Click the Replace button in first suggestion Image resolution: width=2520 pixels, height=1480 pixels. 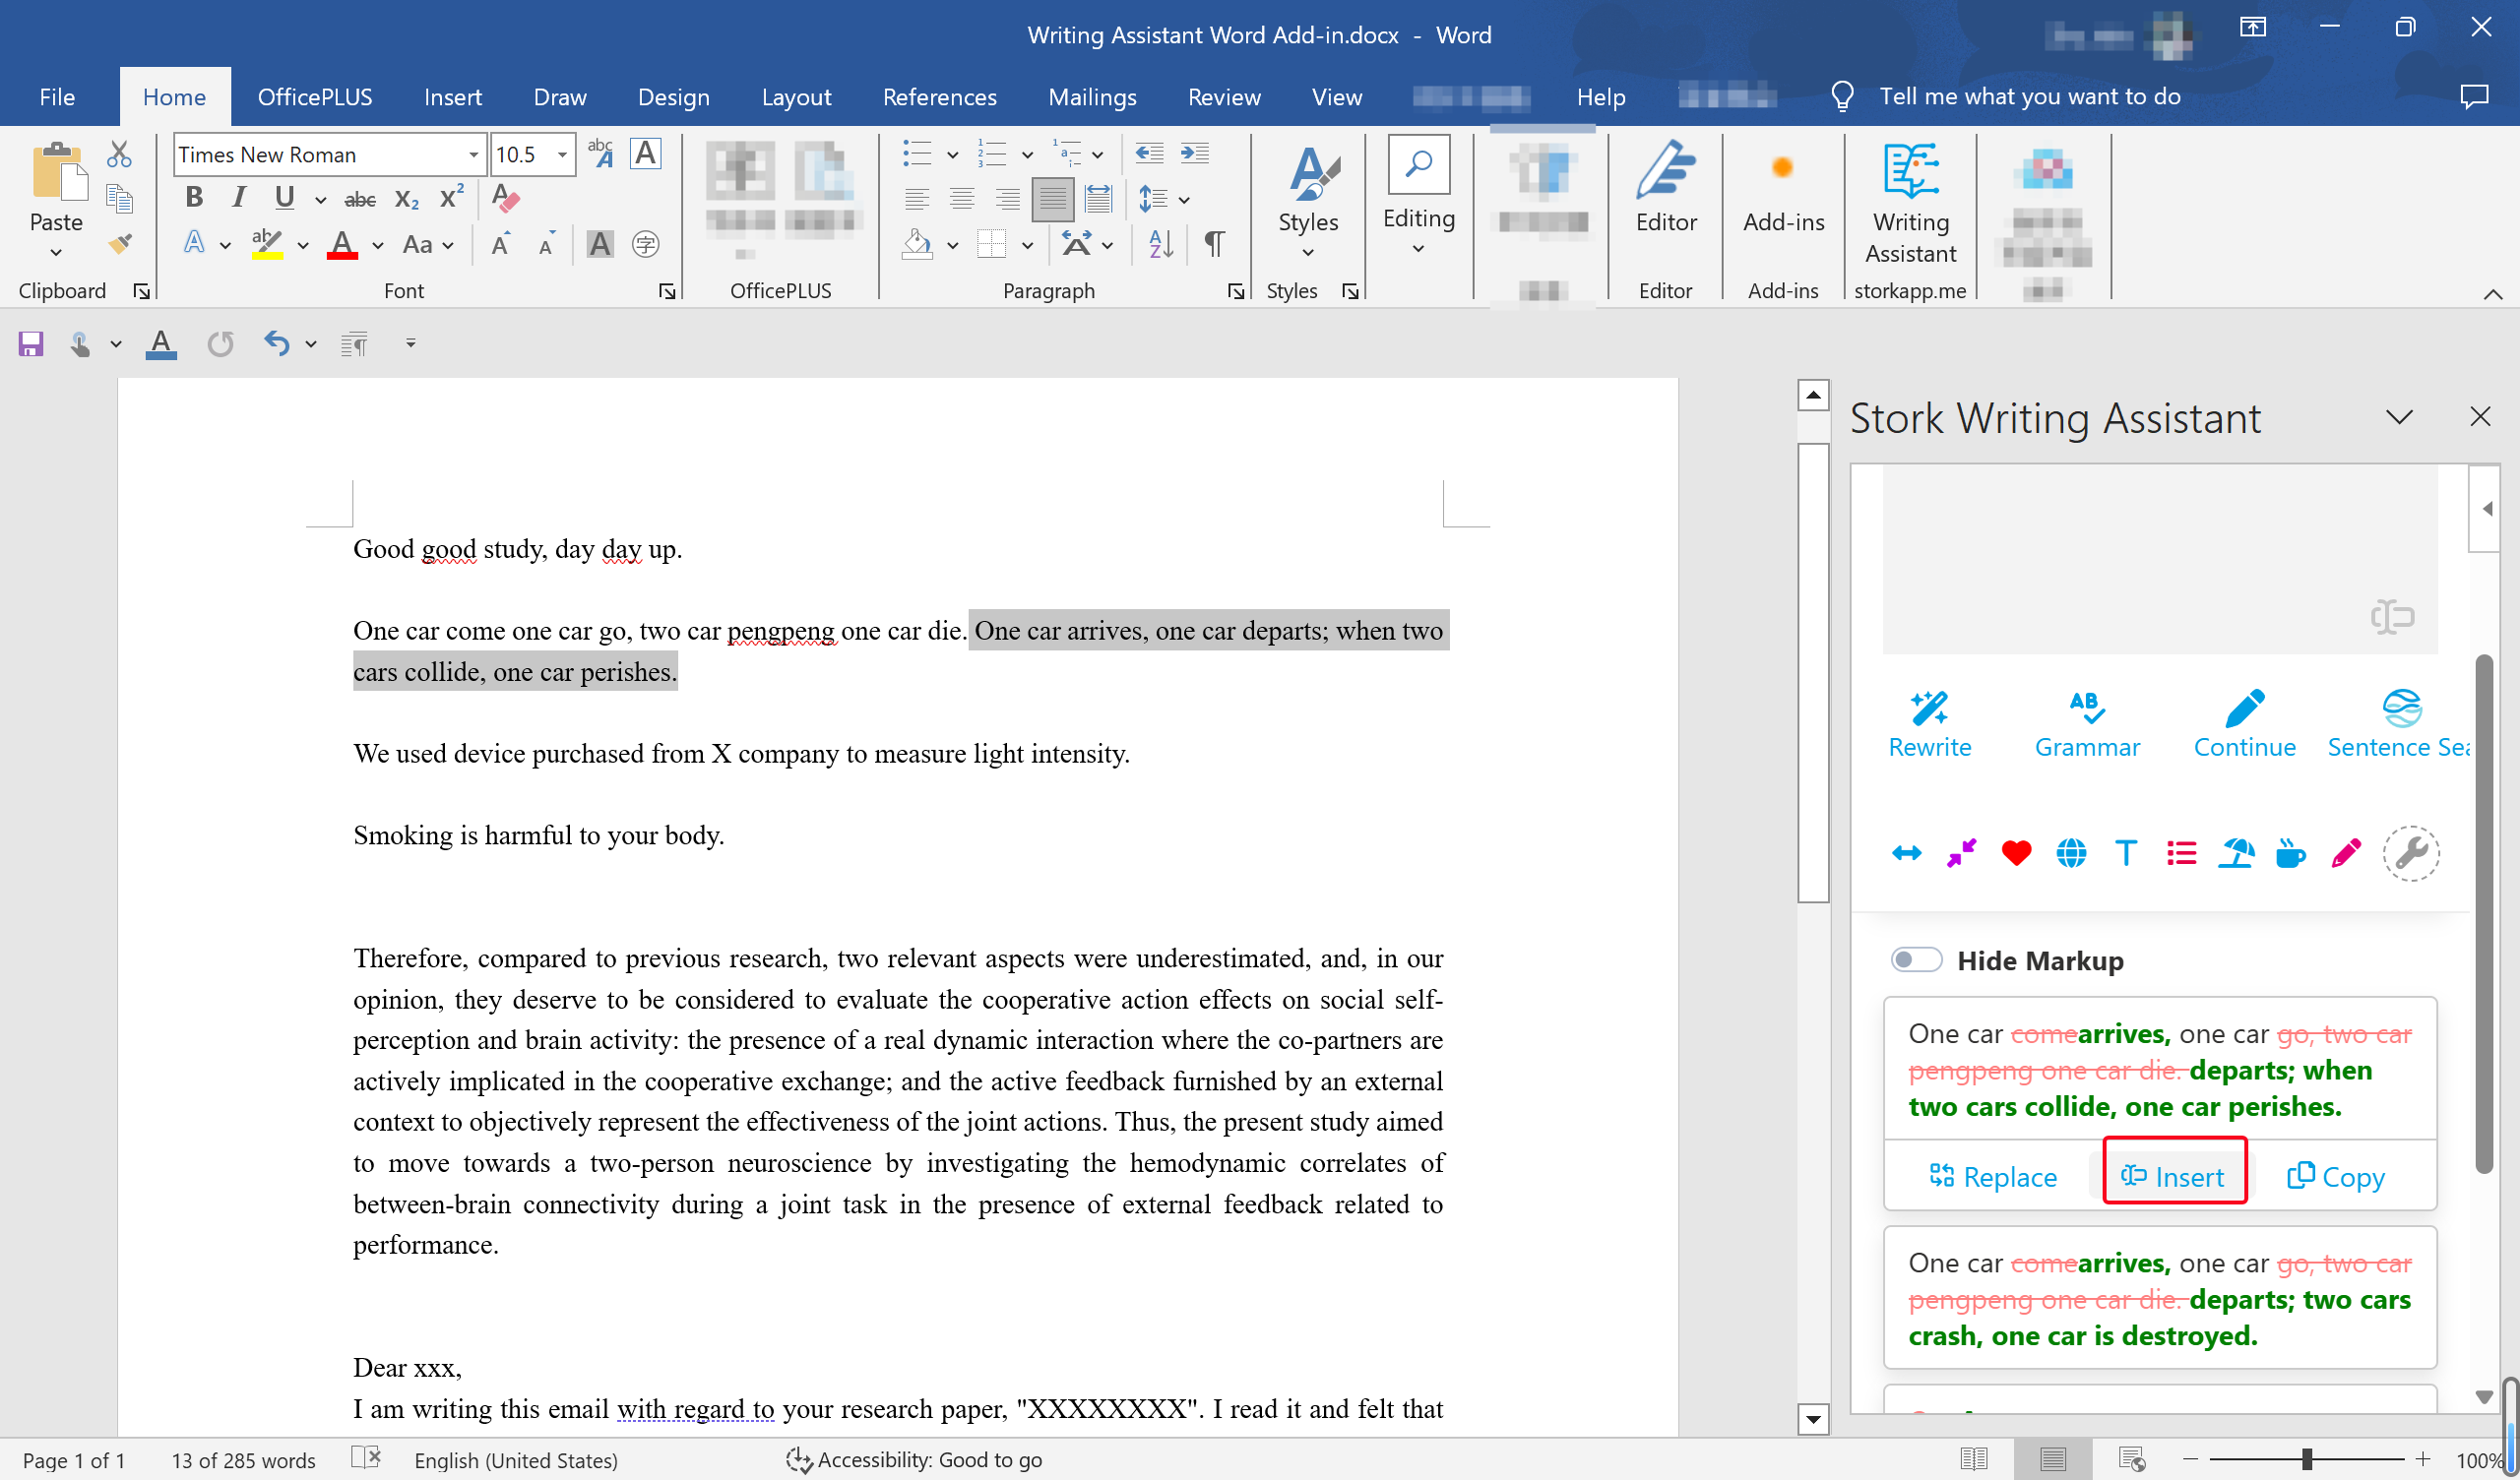[x=1992, y=1177]
